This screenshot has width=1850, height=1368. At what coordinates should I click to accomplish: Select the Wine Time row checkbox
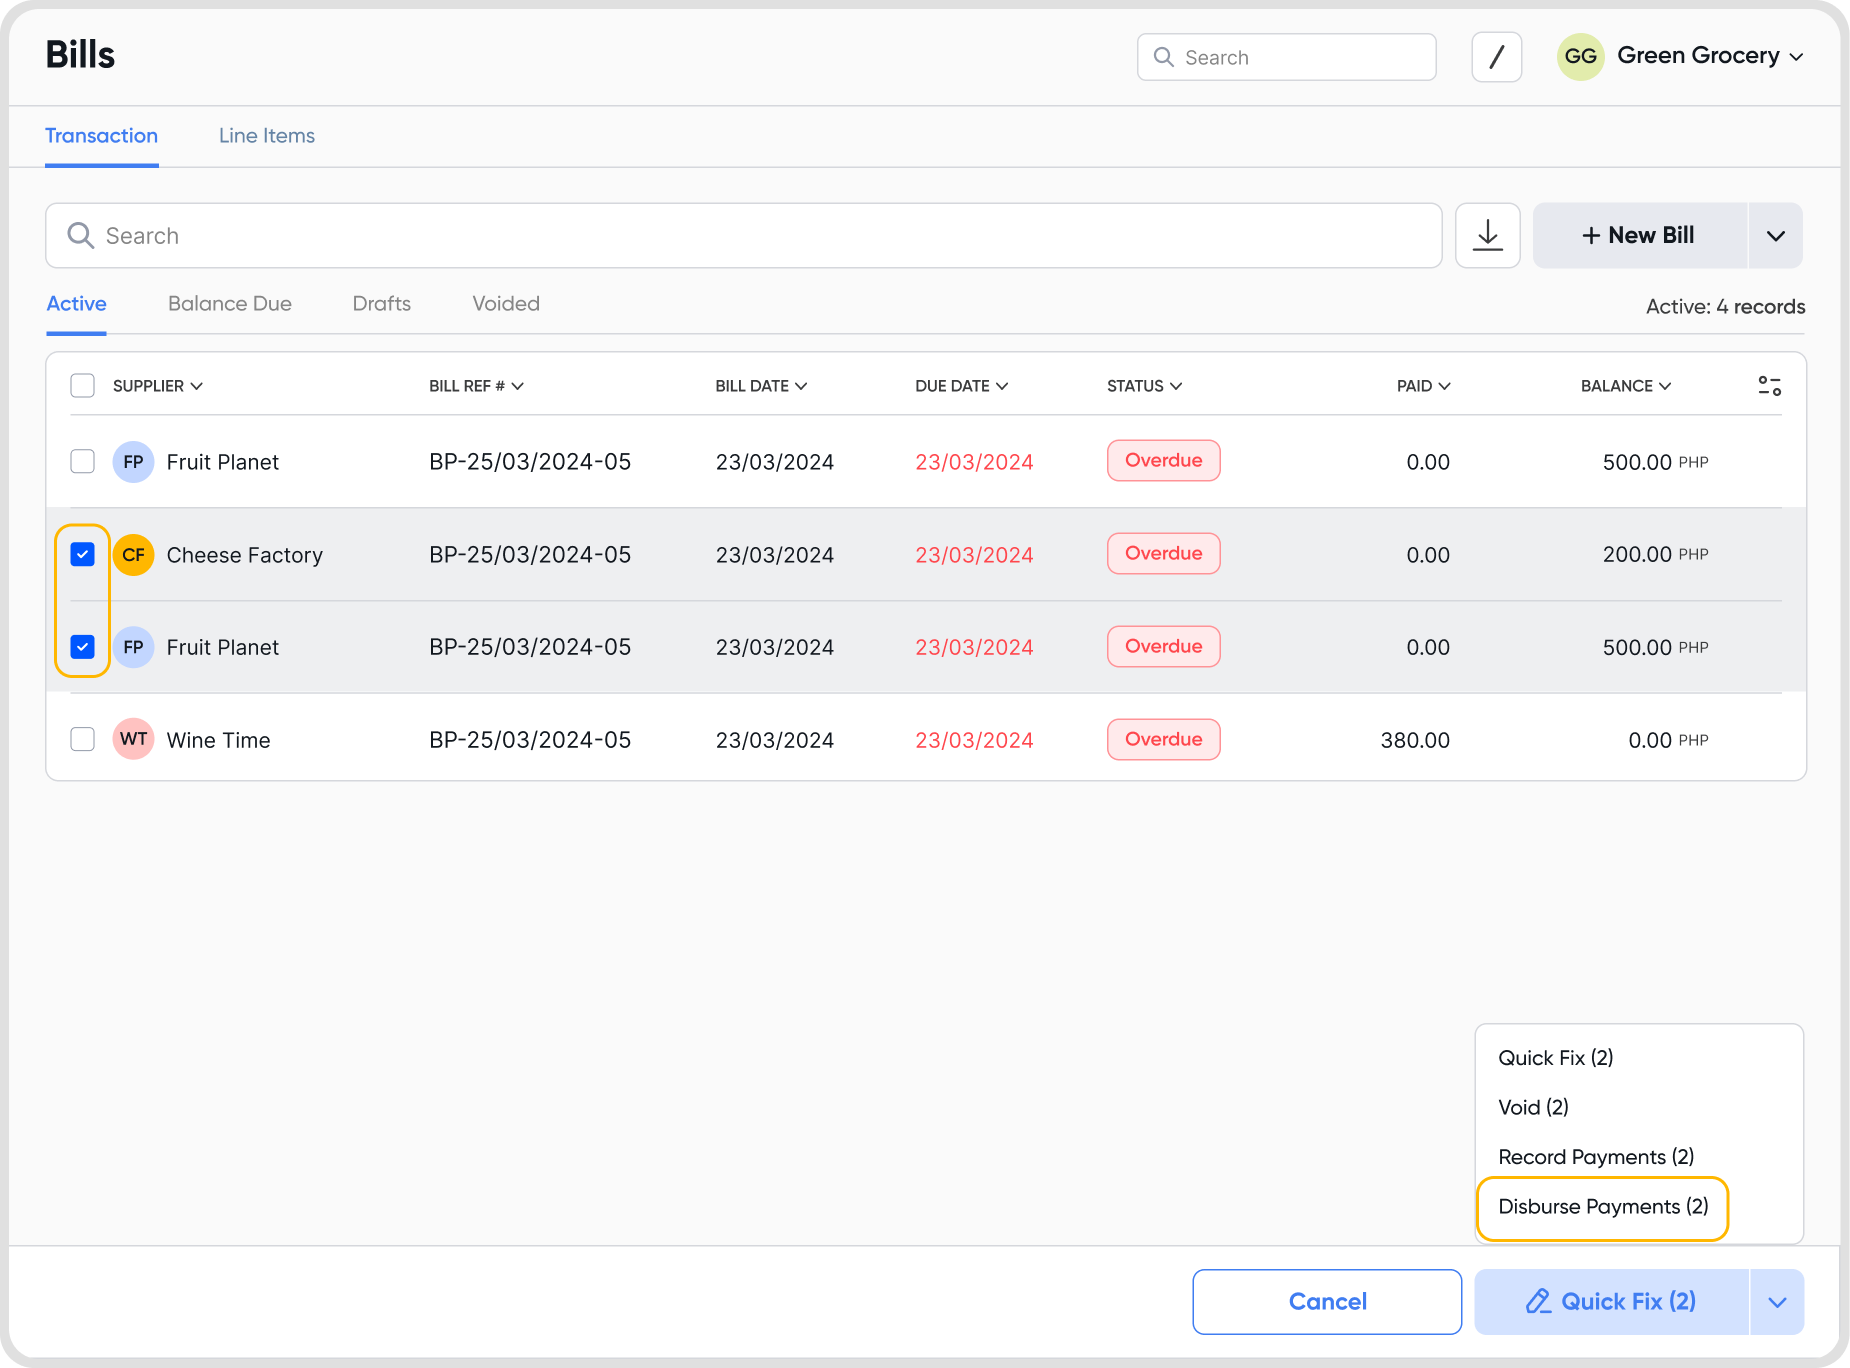[x=82, y=739]
